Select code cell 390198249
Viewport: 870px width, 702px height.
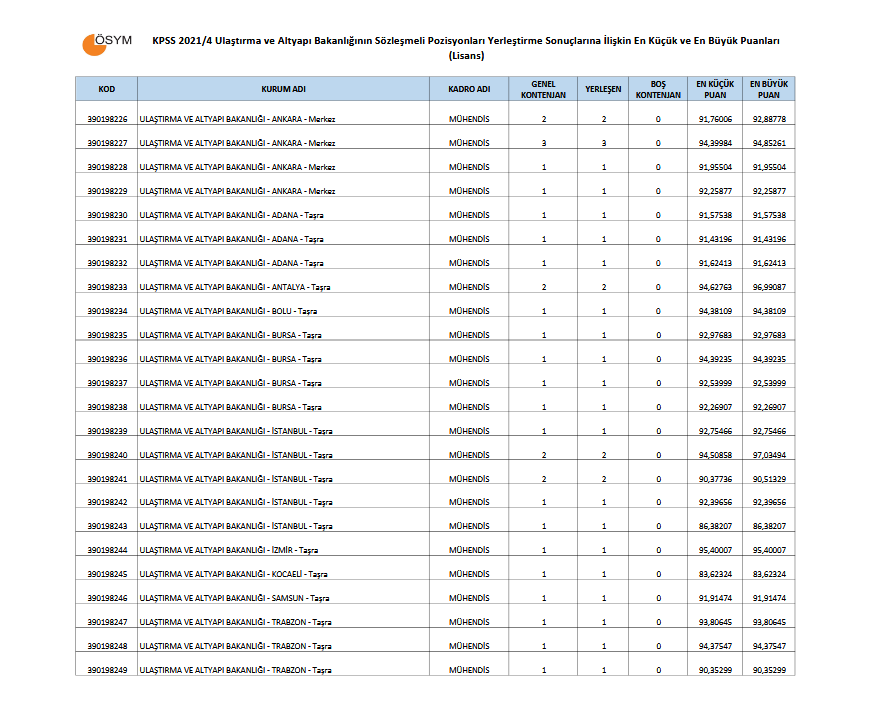107,670
